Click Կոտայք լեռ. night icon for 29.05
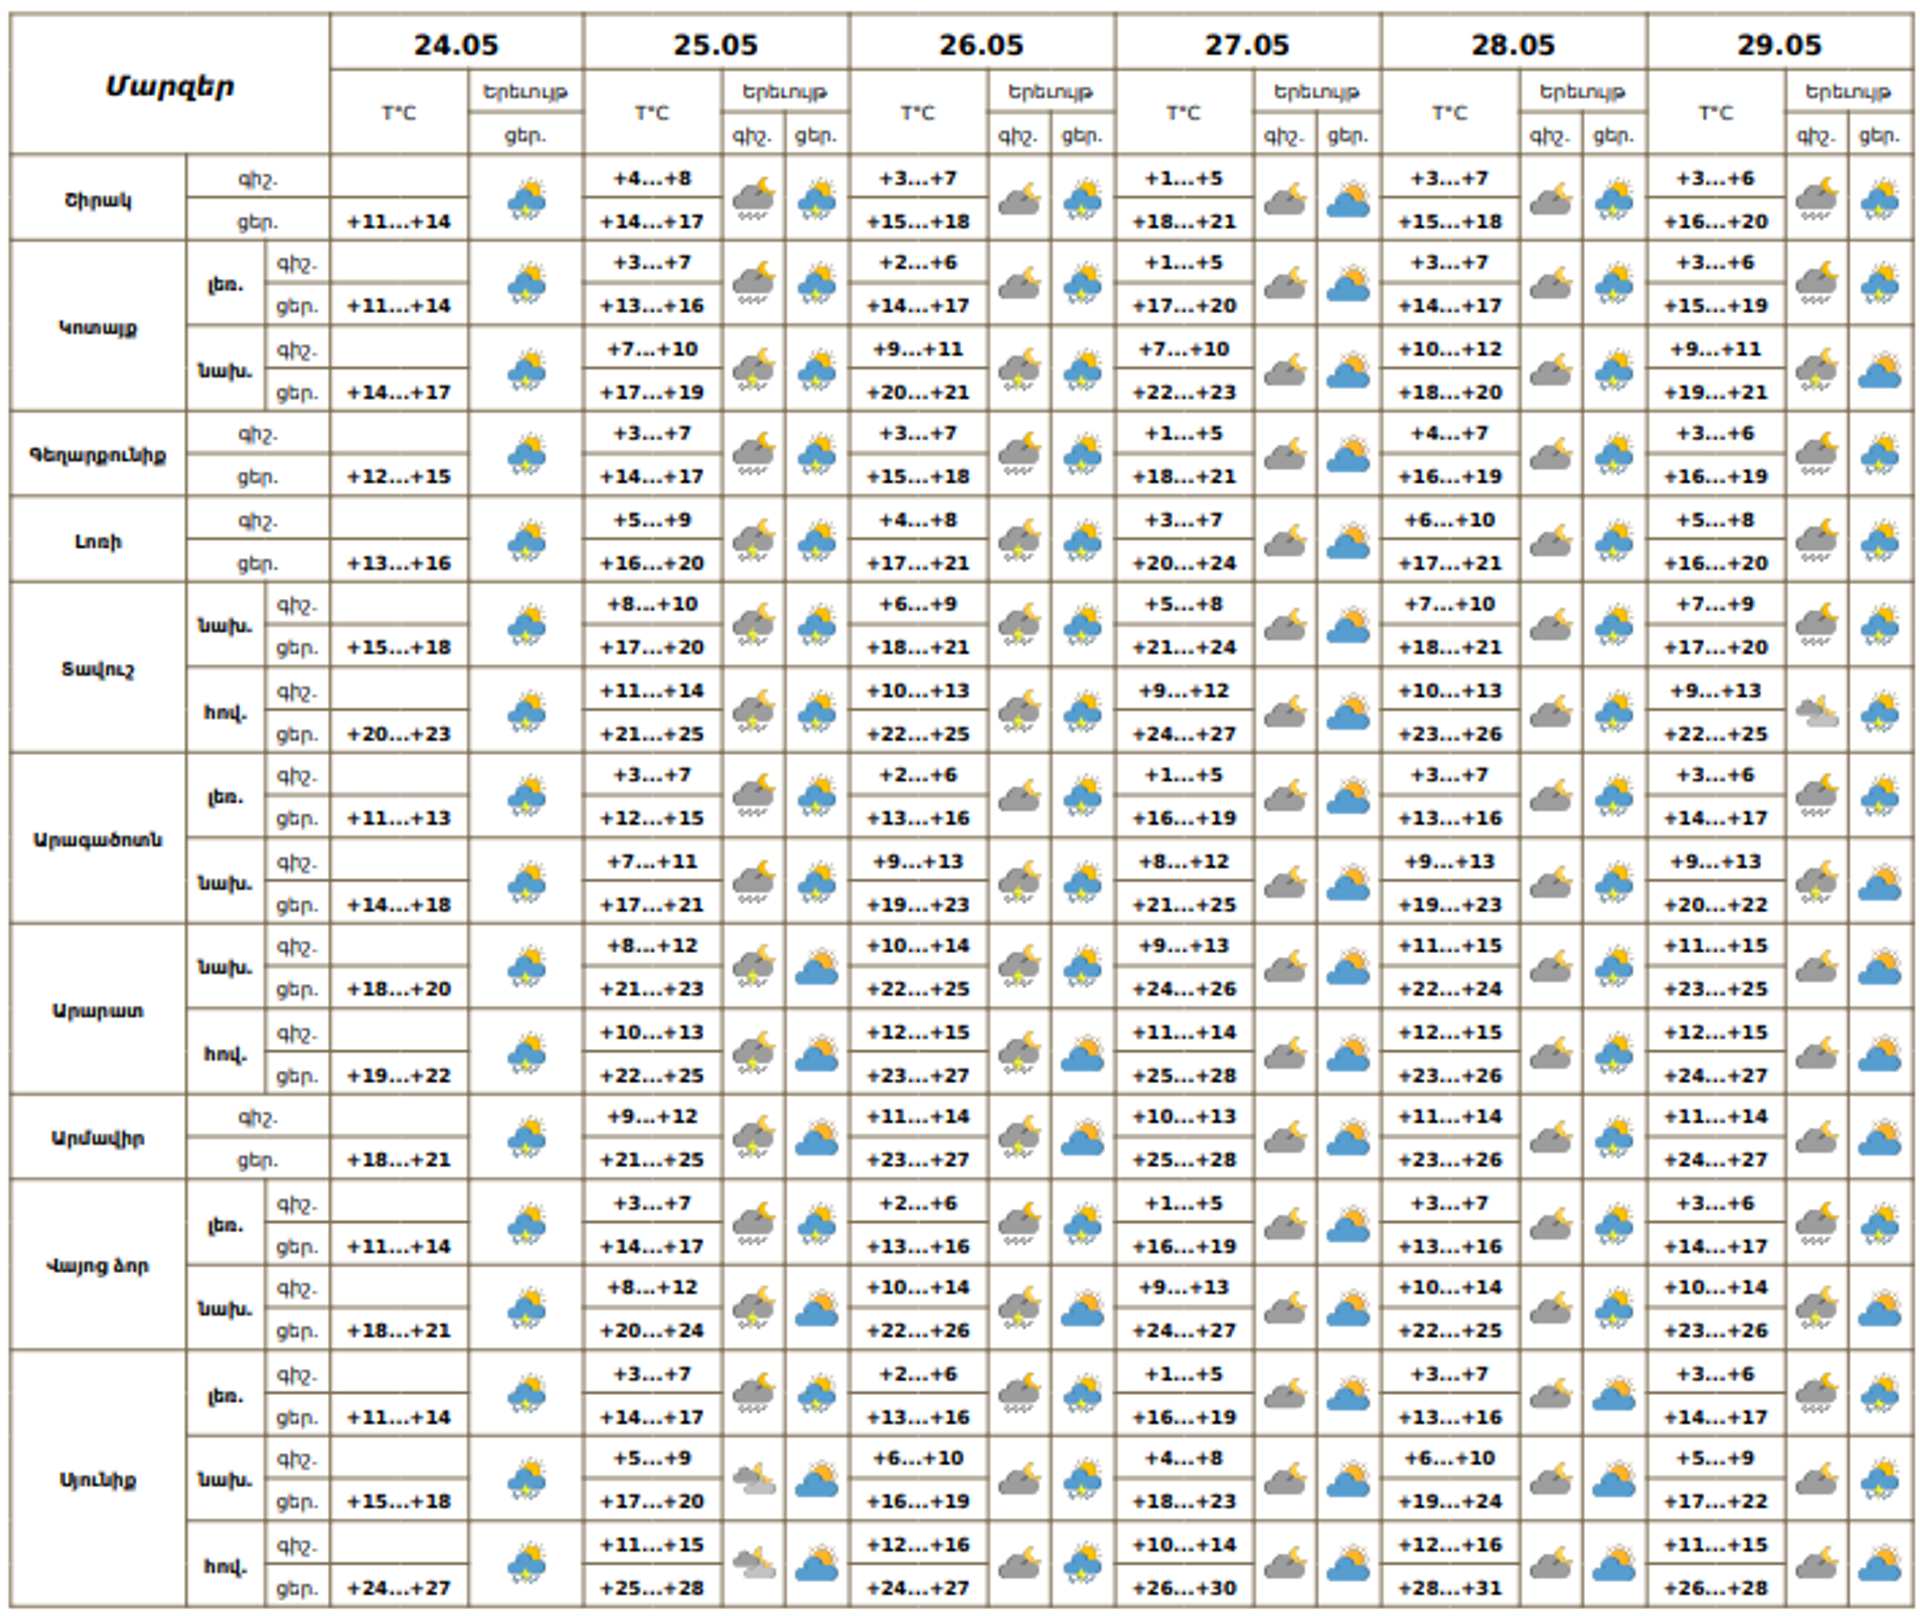Viewport: 1920px width, 1616px height. pos(1816,283)
